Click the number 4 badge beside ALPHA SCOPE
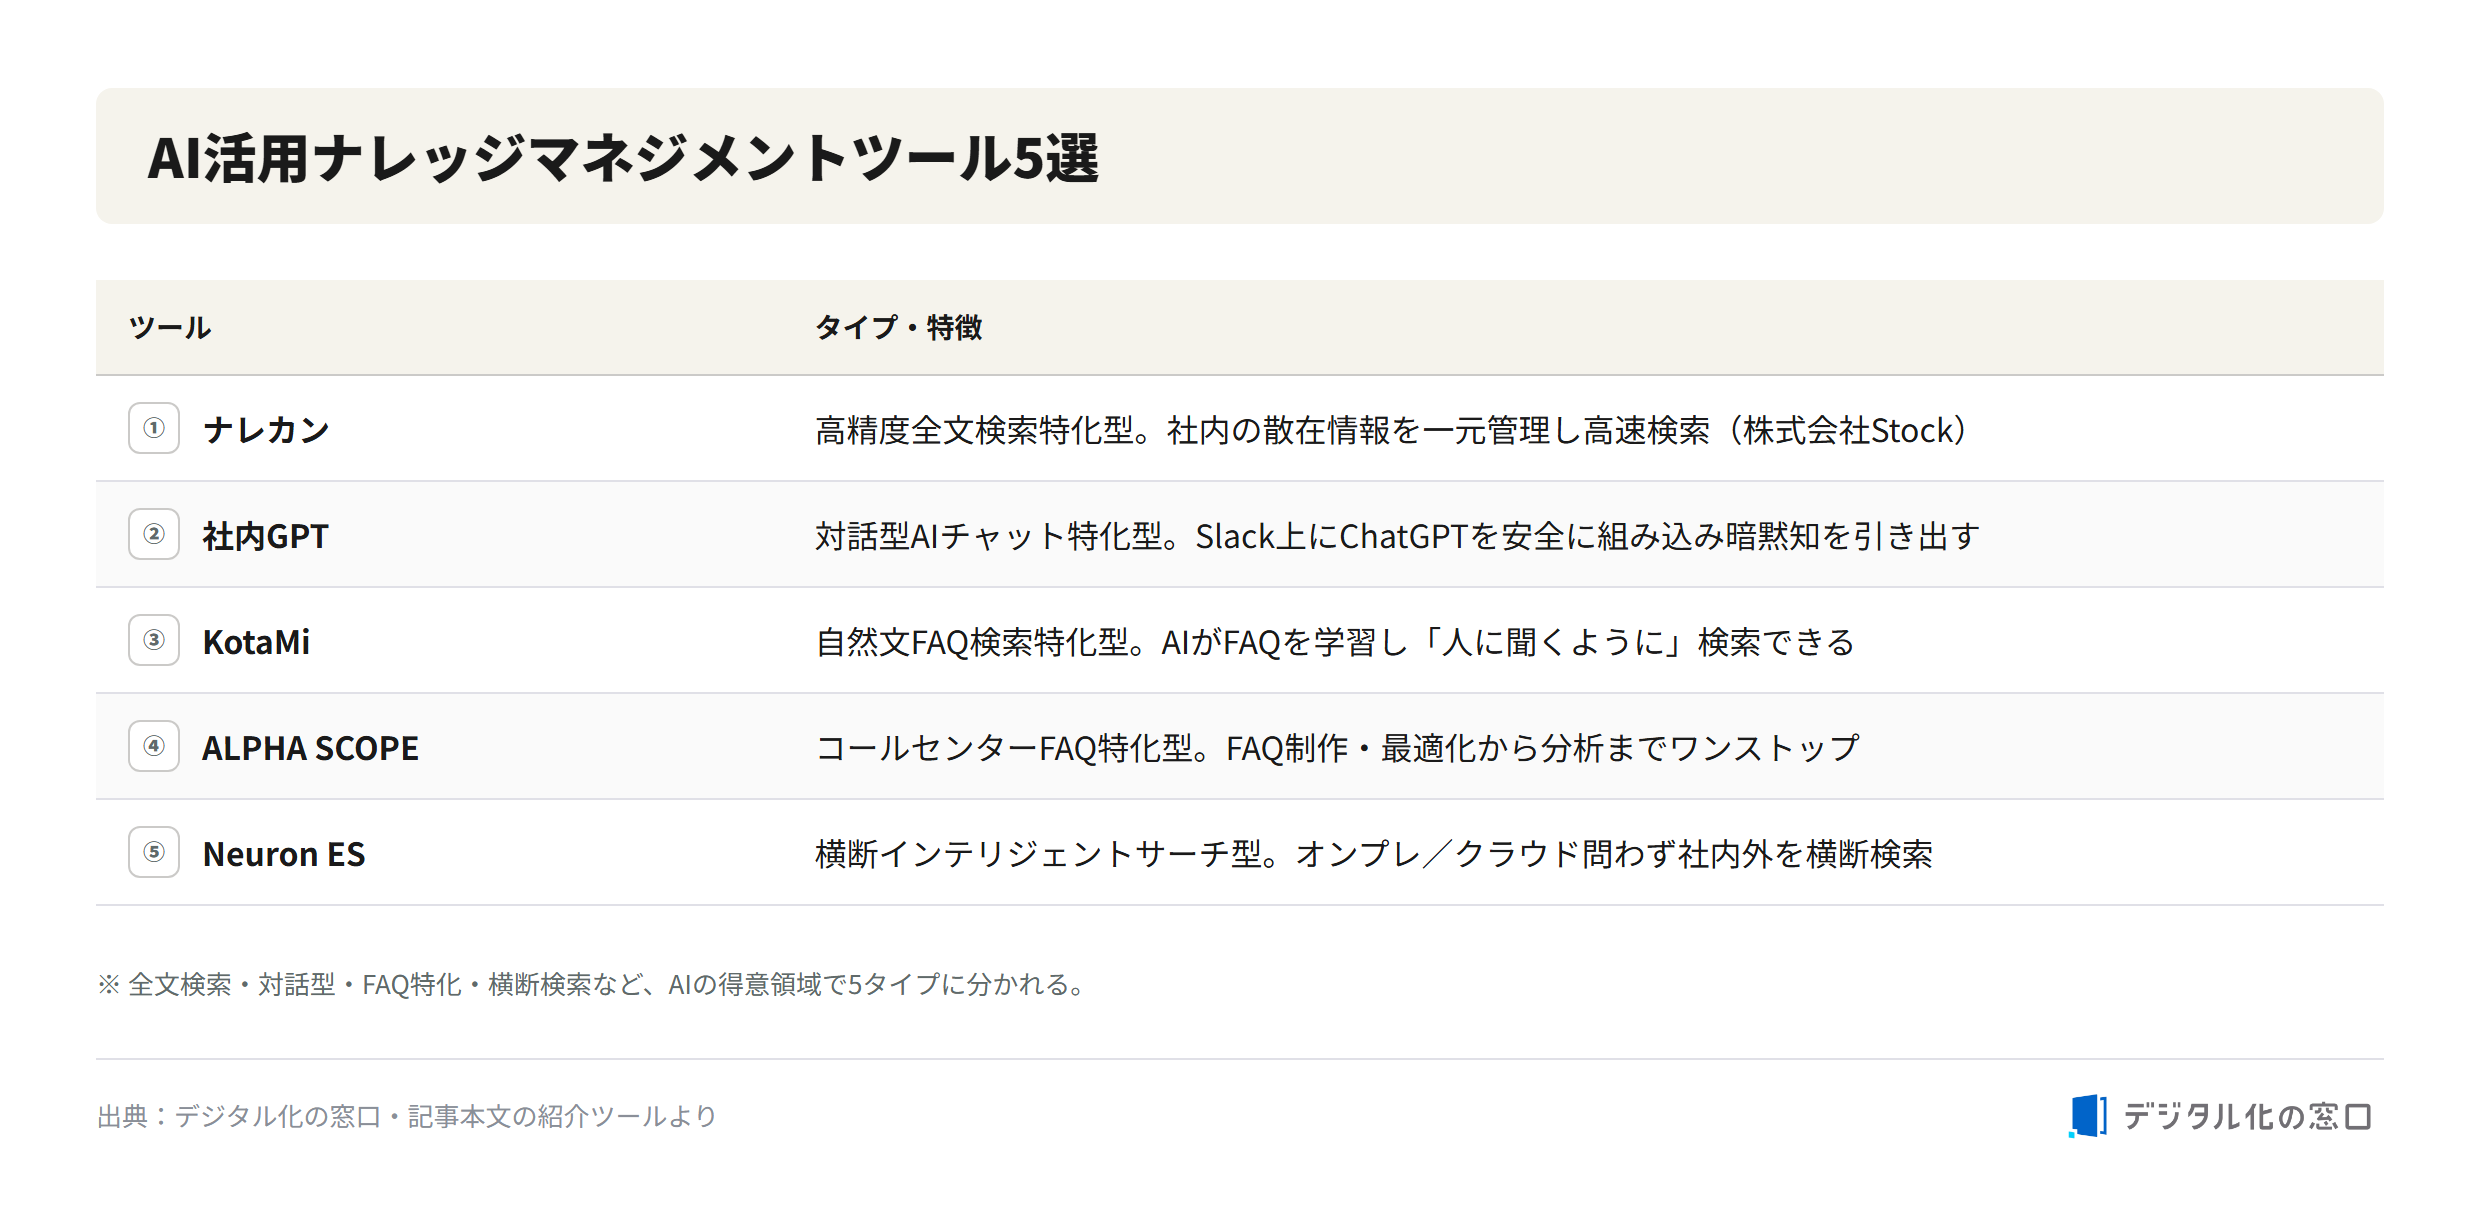 pos(154,746)
